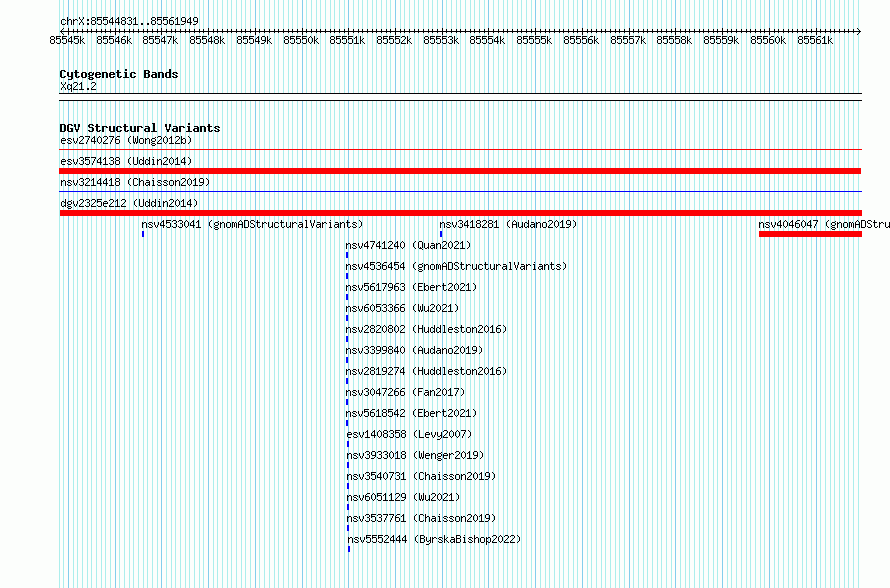Click the DGV Structural Variants track title
This screenshot has width=890, height=588.
(140, 128)
